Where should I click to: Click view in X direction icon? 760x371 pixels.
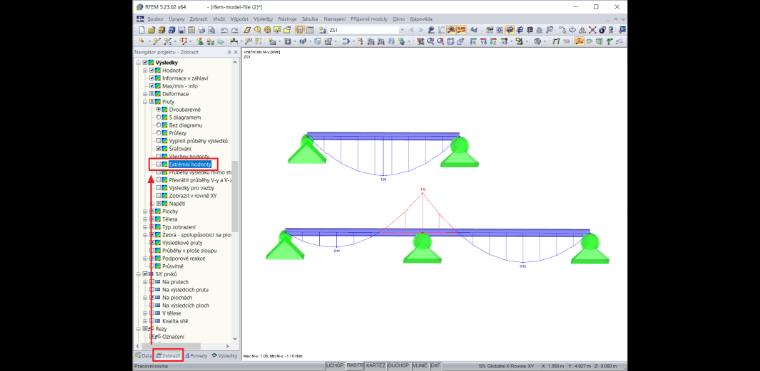point(473,41)
